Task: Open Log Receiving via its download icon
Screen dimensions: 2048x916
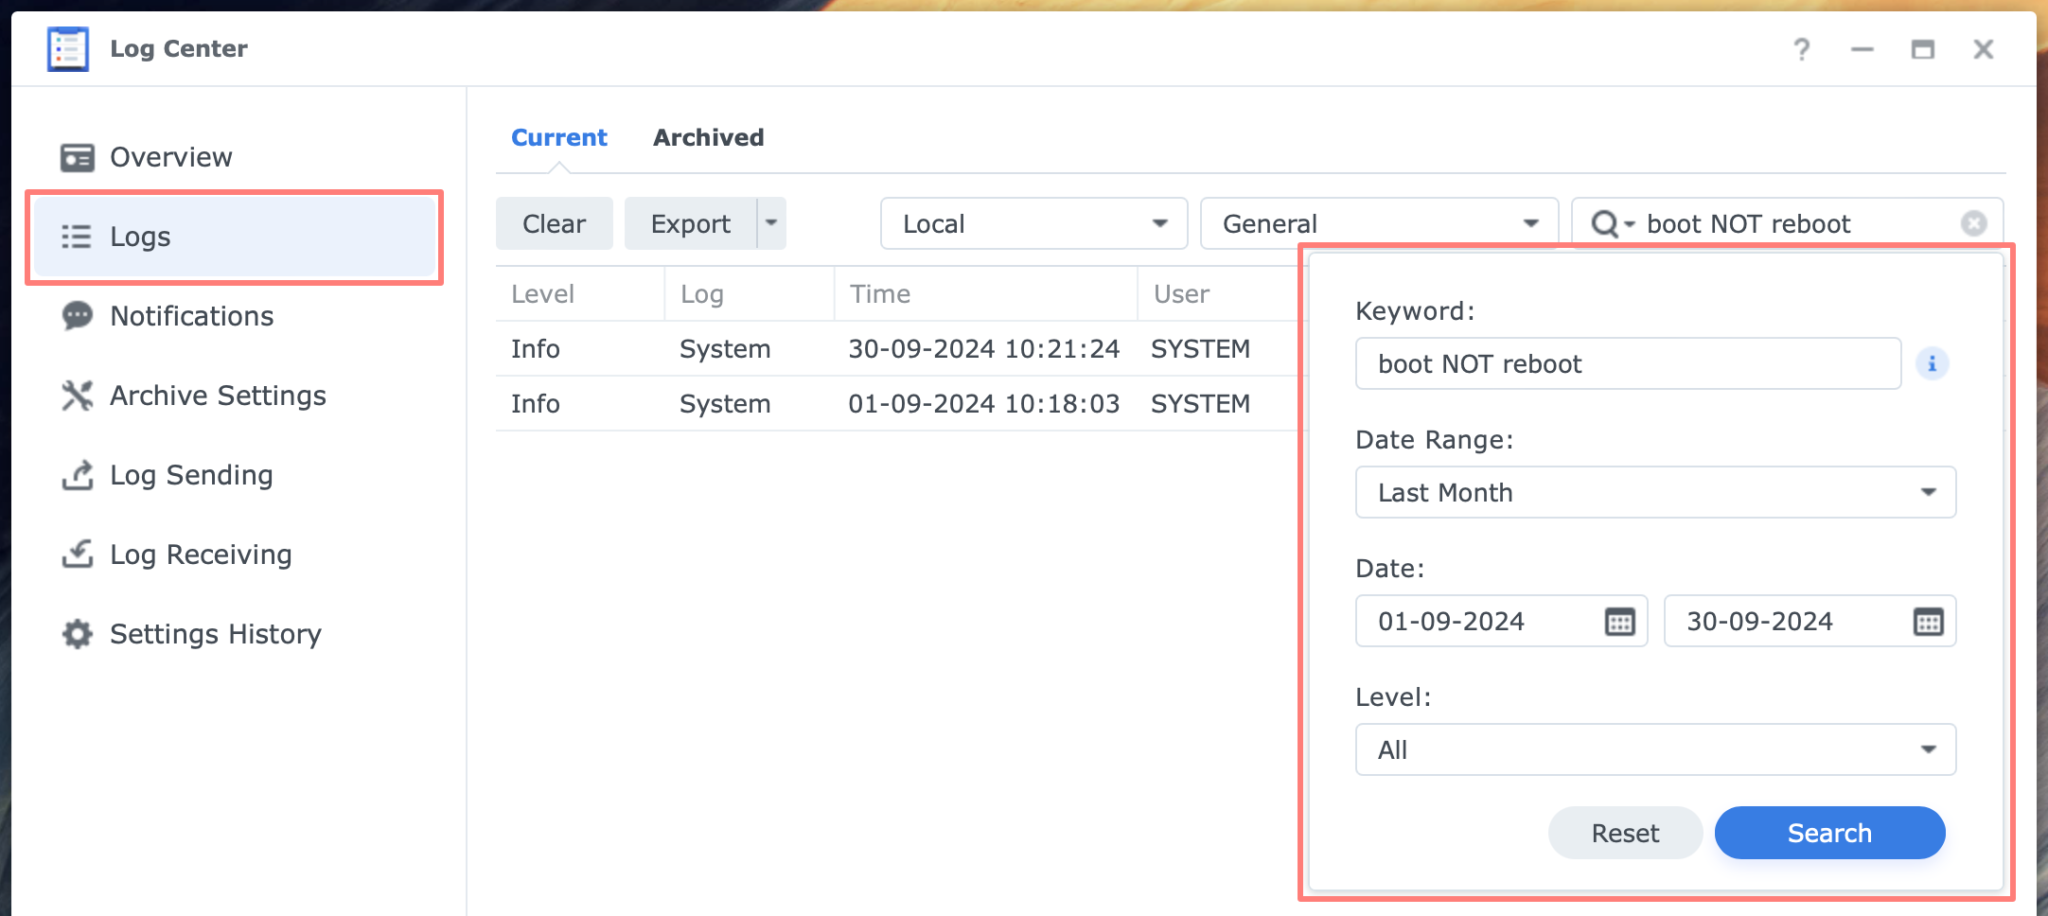Action: (77, 553)
